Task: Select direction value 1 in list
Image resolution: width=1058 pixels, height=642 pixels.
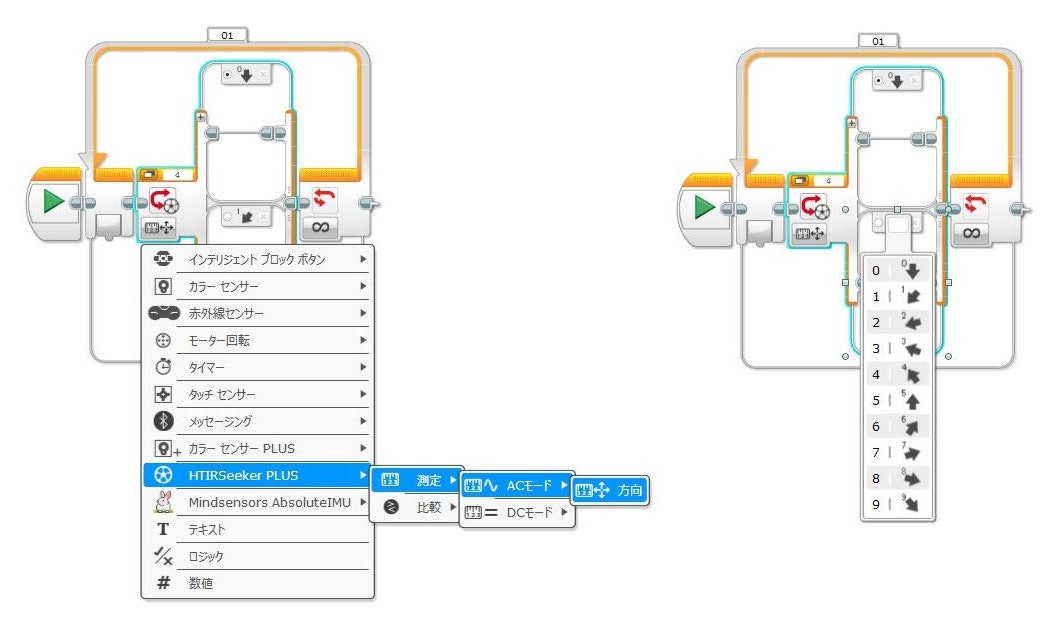Action: point(897,296)
